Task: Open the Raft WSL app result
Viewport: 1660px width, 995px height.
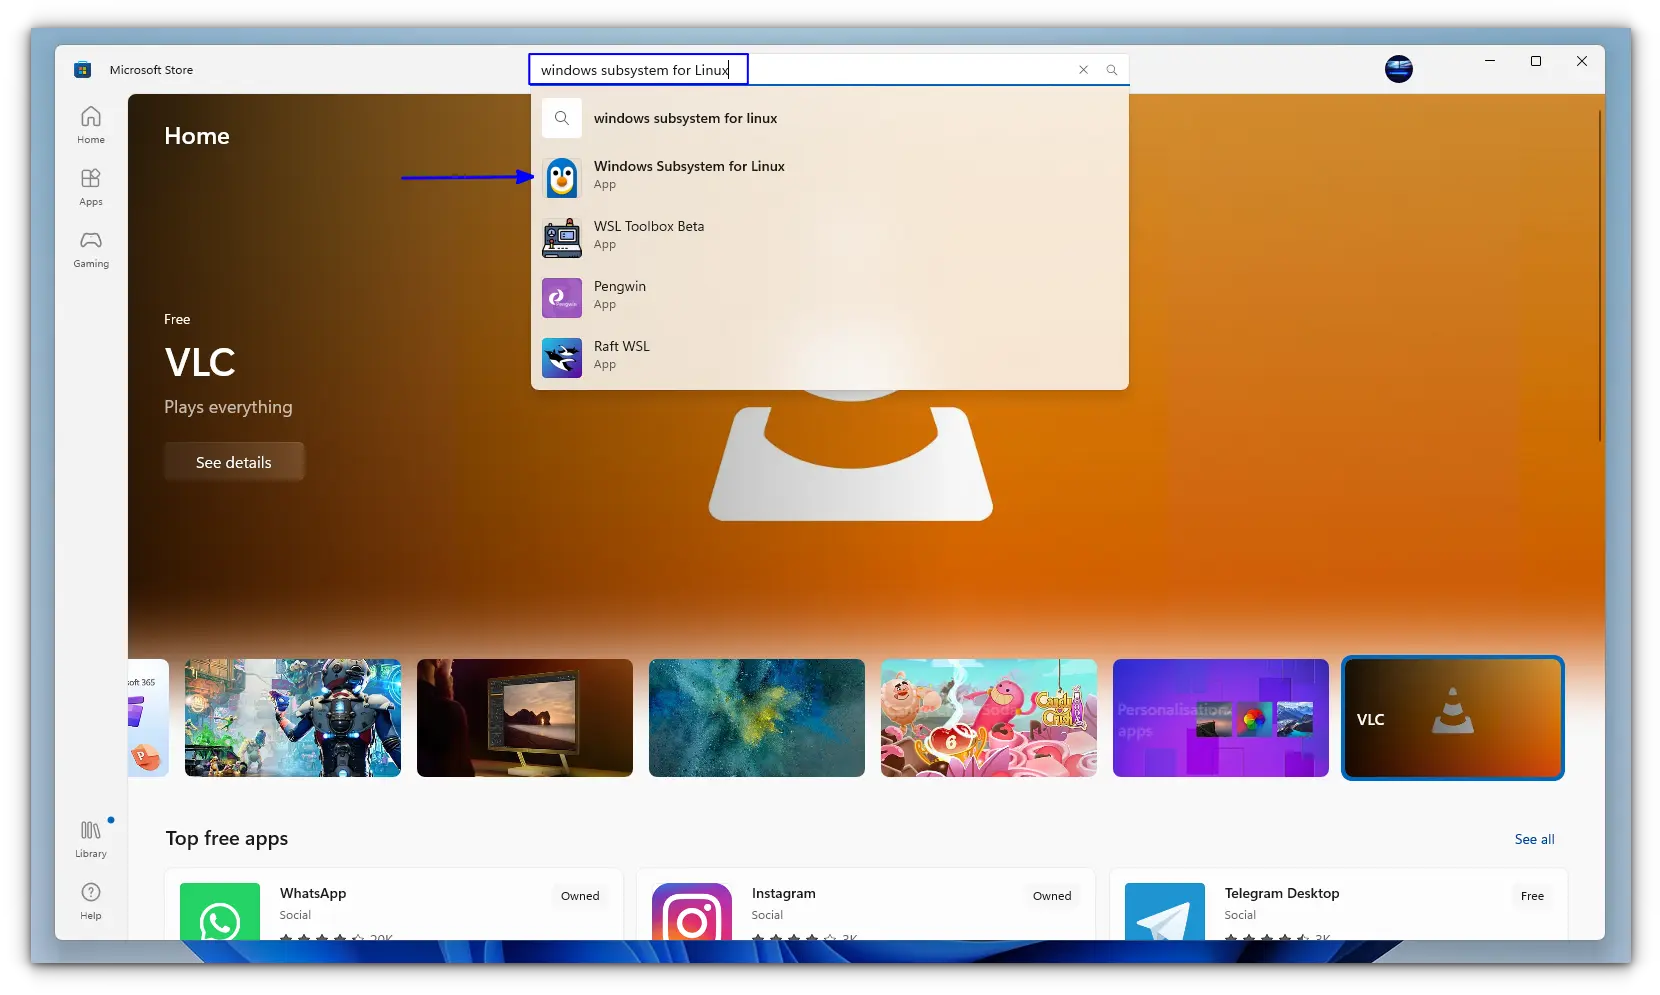Action: click(x=830, y=357)
